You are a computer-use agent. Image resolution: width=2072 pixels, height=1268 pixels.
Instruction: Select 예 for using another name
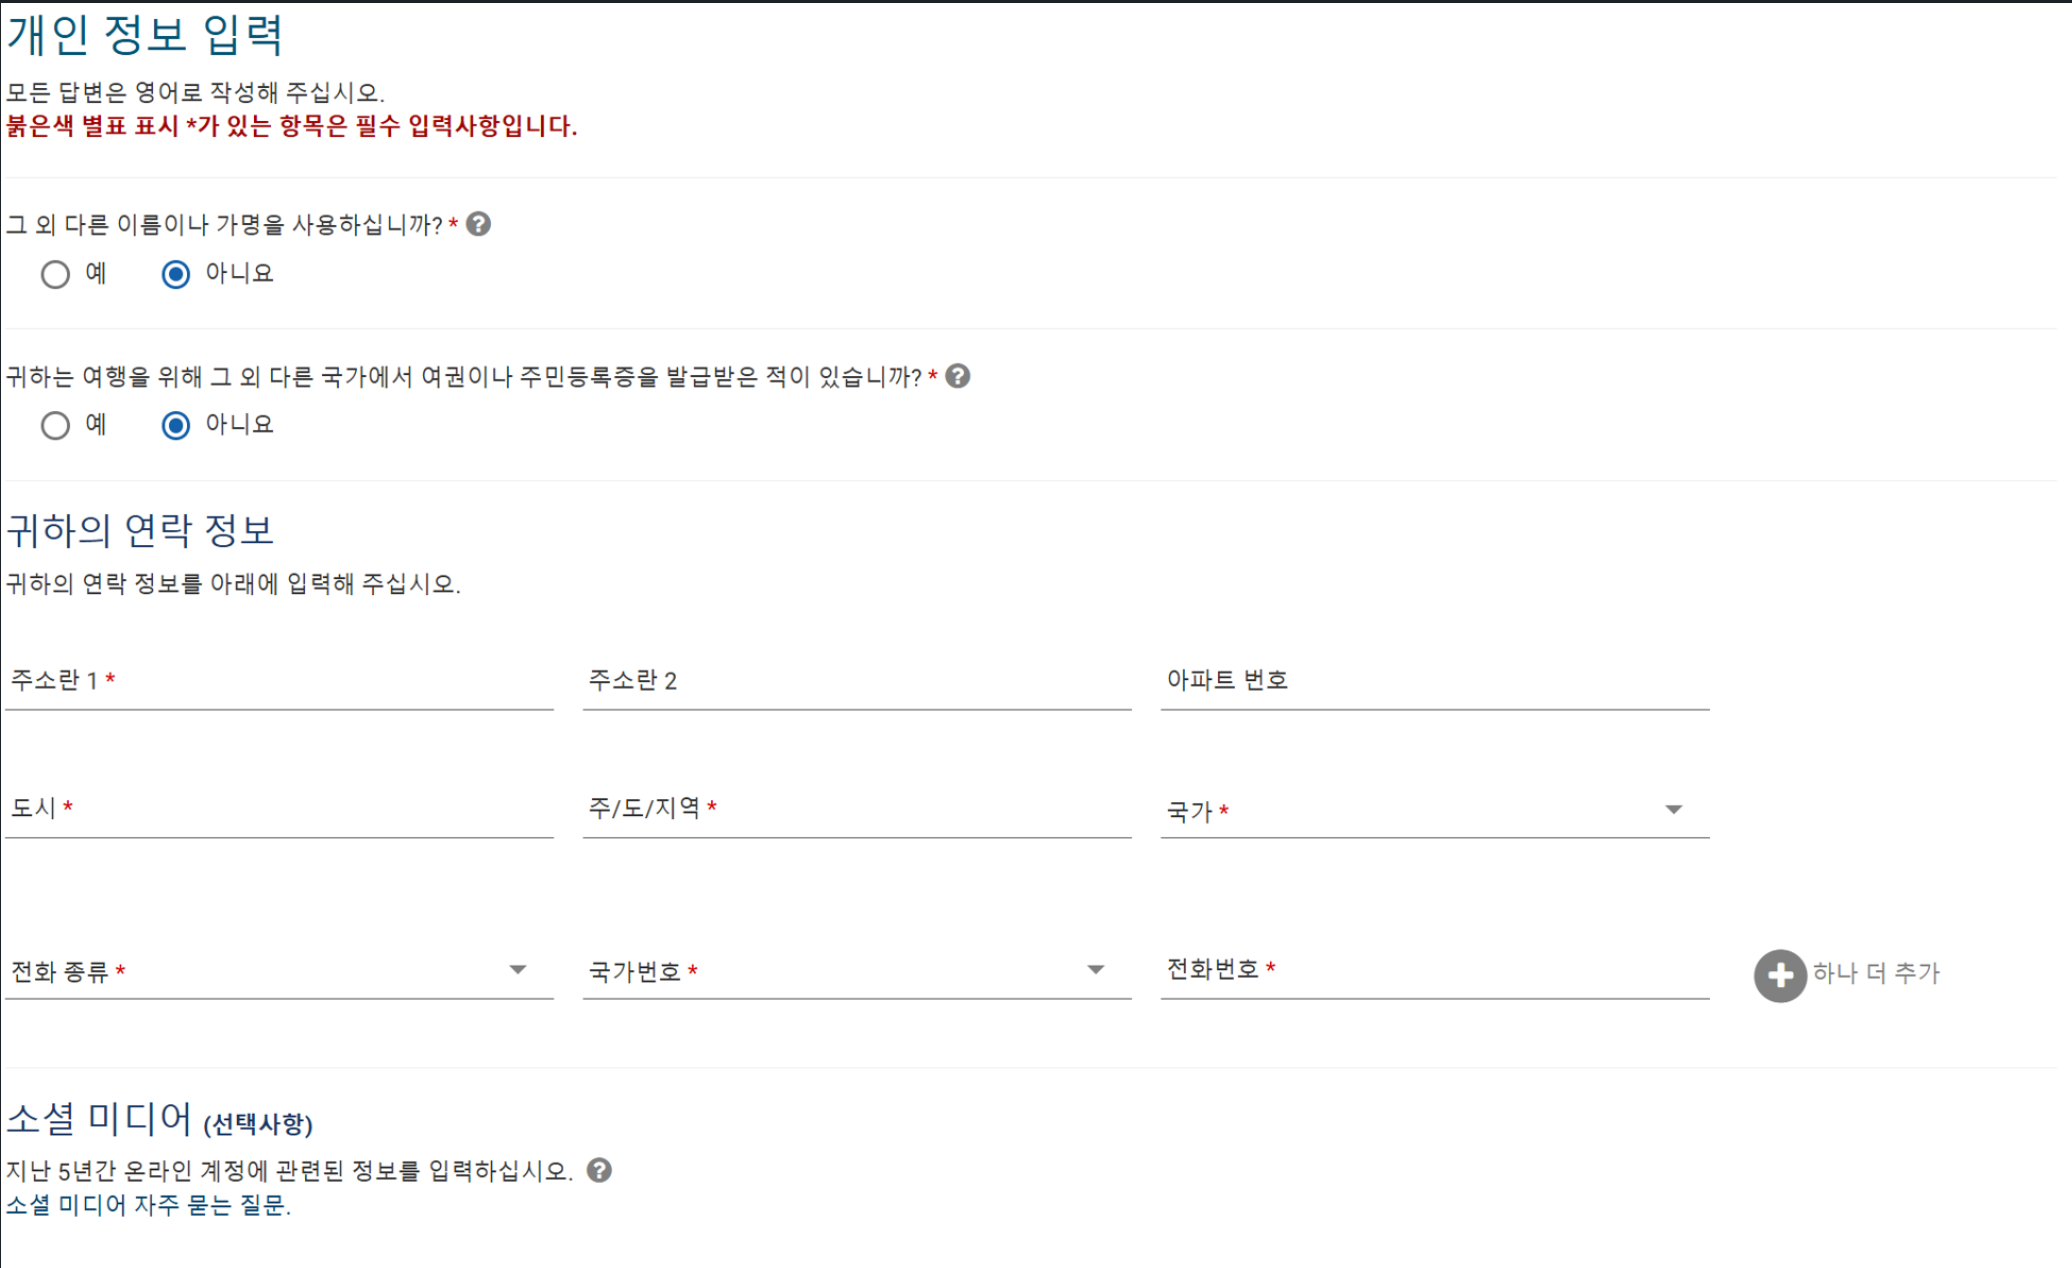click(56, 274)
